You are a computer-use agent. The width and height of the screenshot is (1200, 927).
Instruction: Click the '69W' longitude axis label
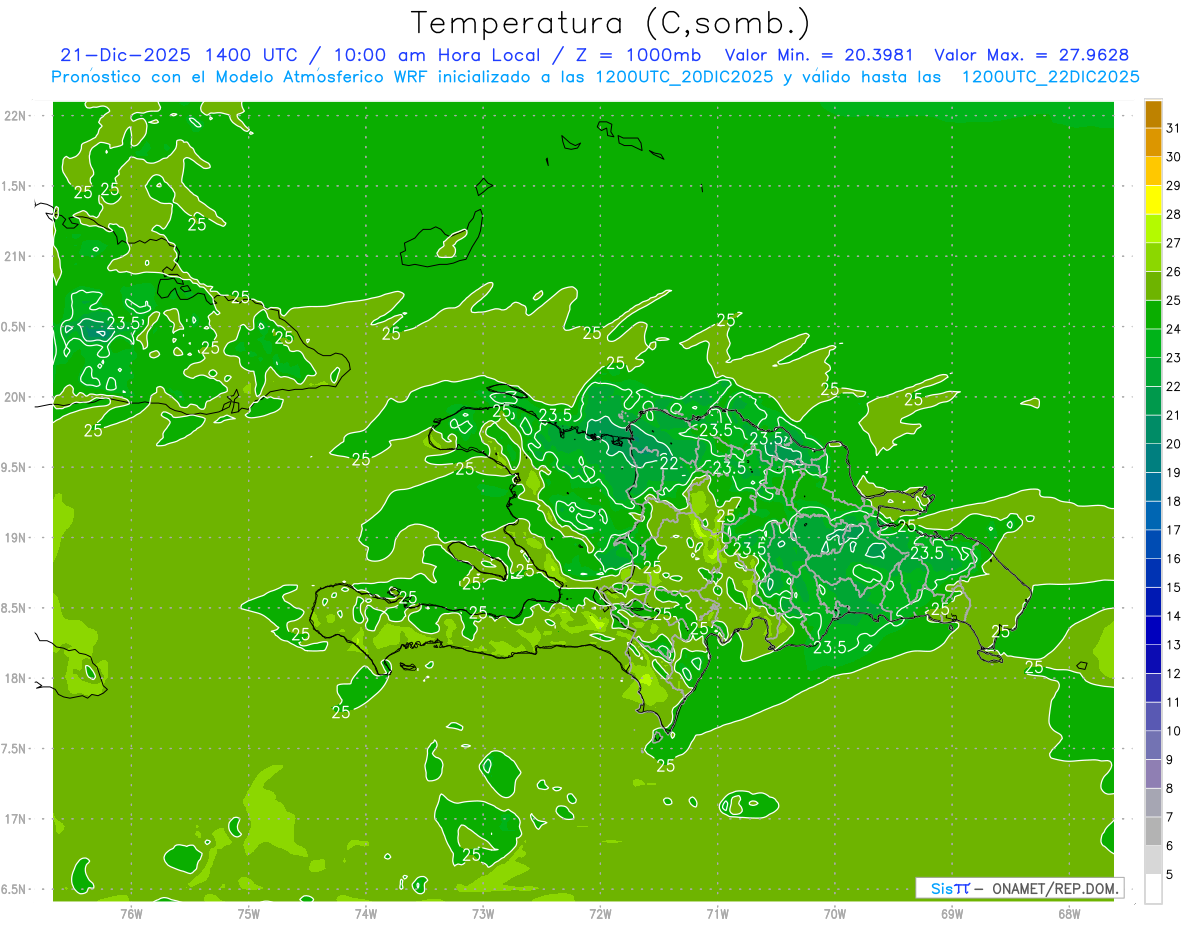click(x=951, y=913)
